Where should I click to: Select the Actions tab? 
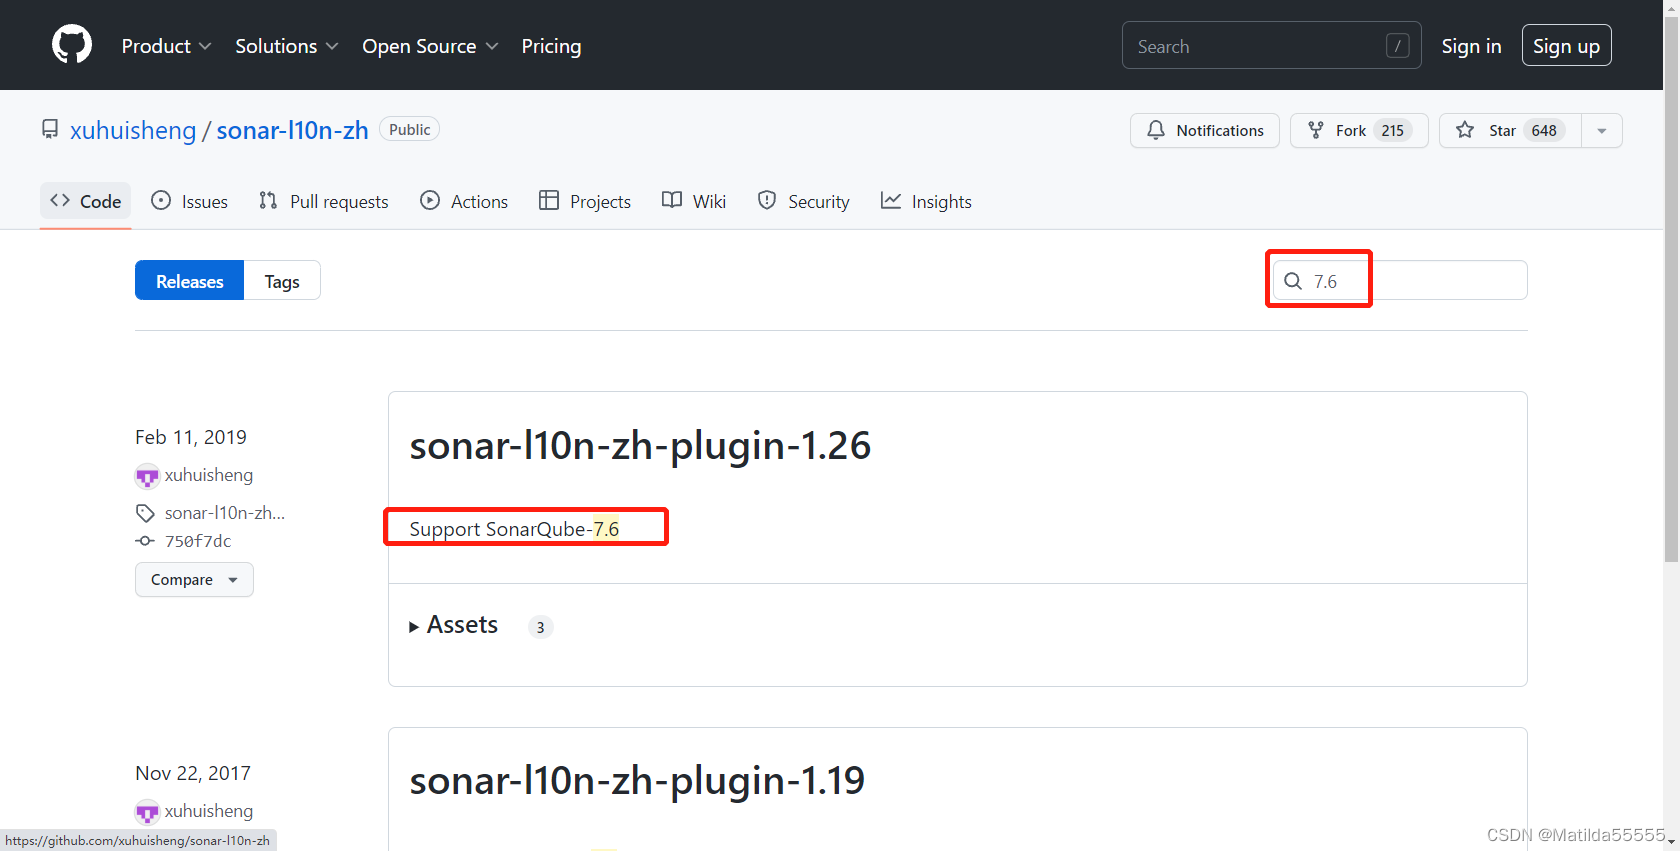[x=464, y=201]
